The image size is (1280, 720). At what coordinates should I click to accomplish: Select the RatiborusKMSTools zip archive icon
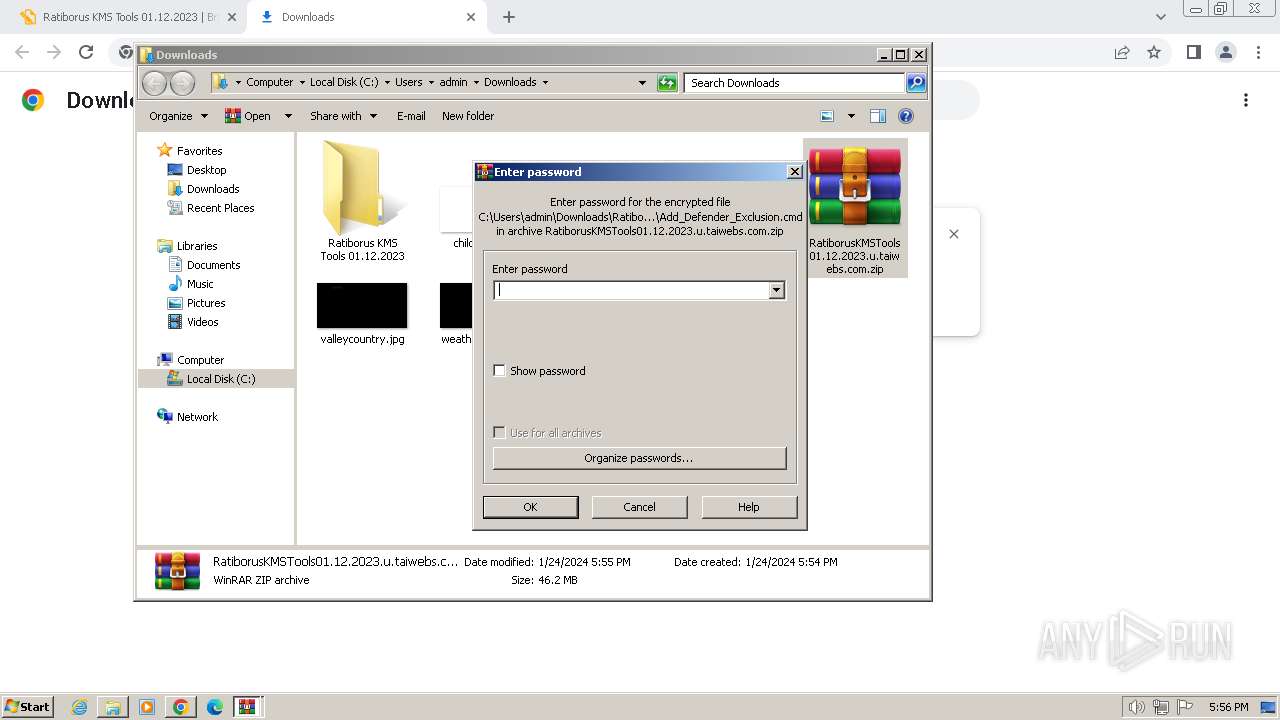click(x=855, y=208)
